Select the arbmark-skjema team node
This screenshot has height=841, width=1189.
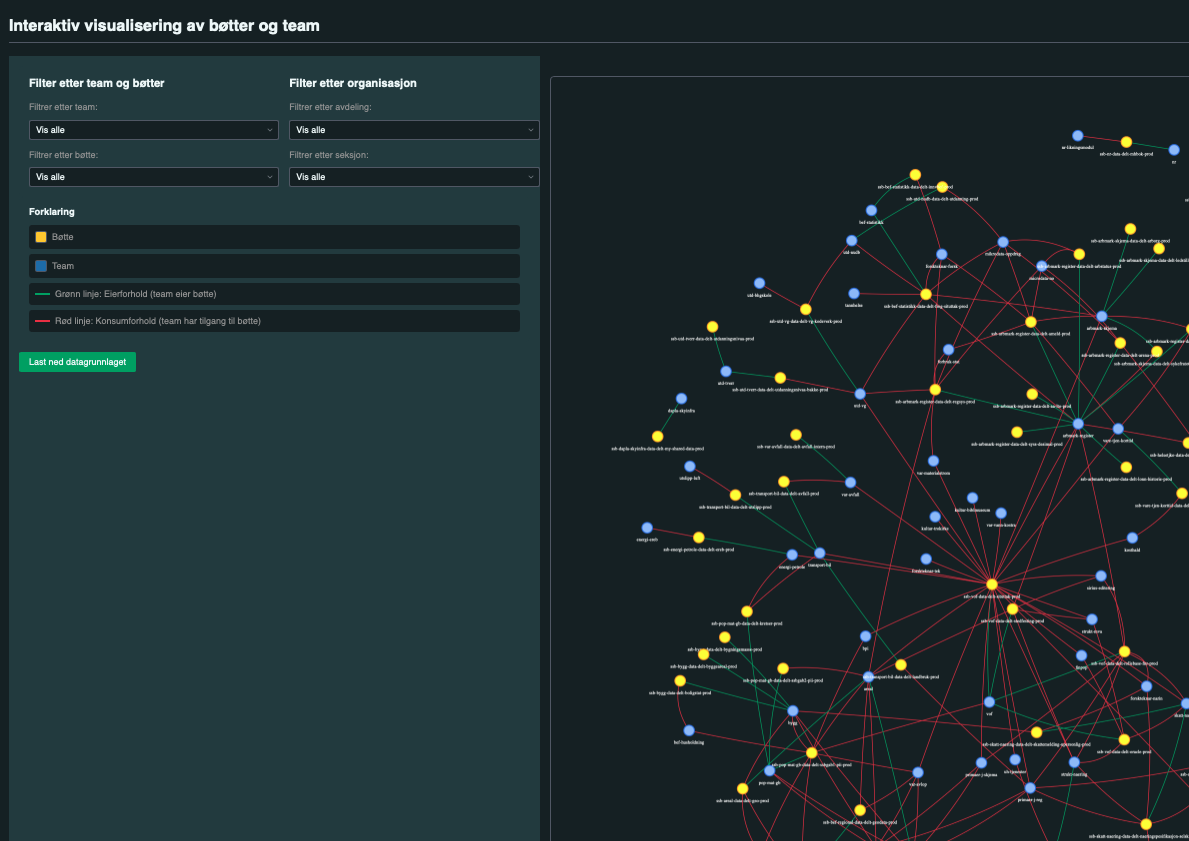(1102, 316)
